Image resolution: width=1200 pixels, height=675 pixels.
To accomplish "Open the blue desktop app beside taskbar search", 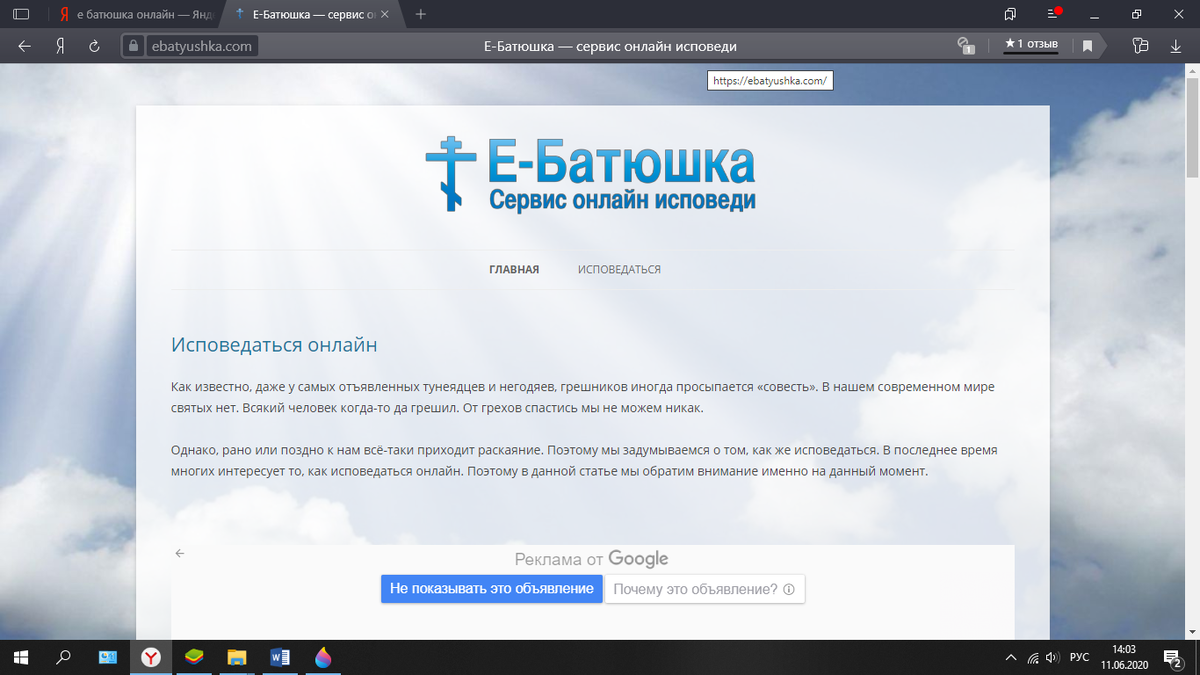I will (107, 657).
